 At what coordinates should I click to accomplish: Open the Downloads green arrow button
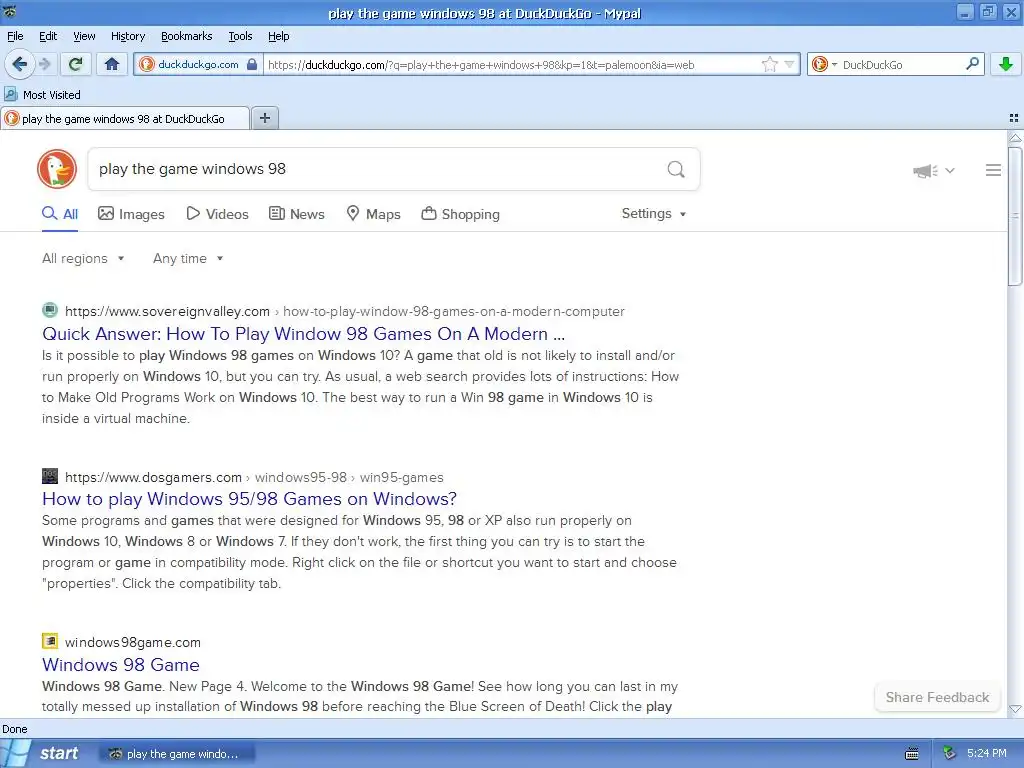point(1006,64)
